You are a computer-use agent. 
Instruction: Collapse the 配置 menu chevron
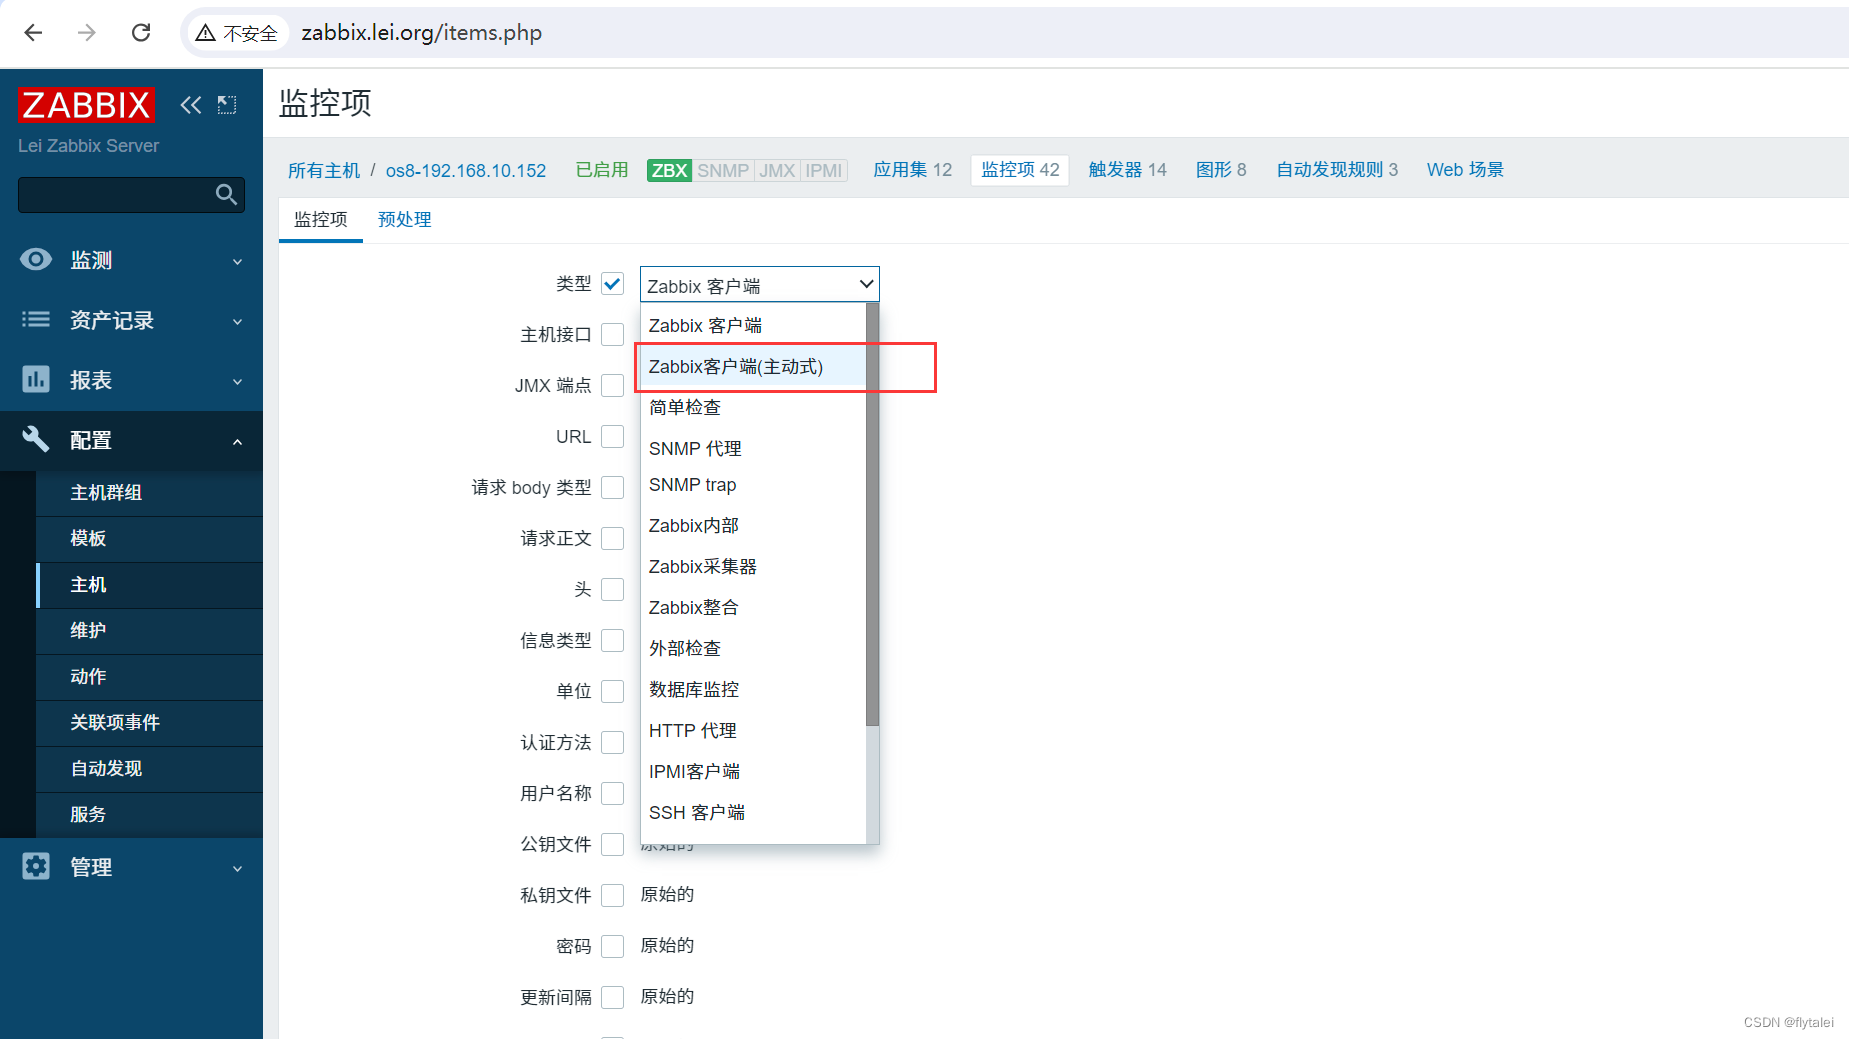pyautogui.click(x=237, y=441)
